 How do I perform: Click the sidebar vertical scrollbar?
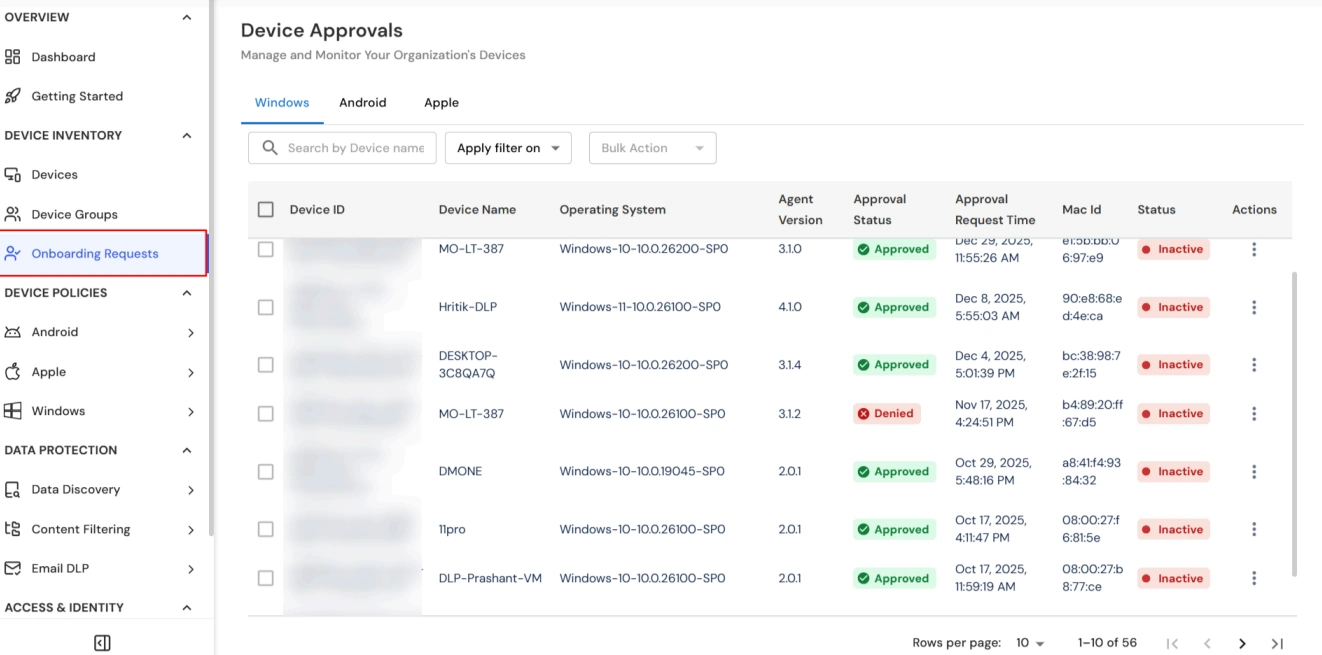(x=210, y=270)
